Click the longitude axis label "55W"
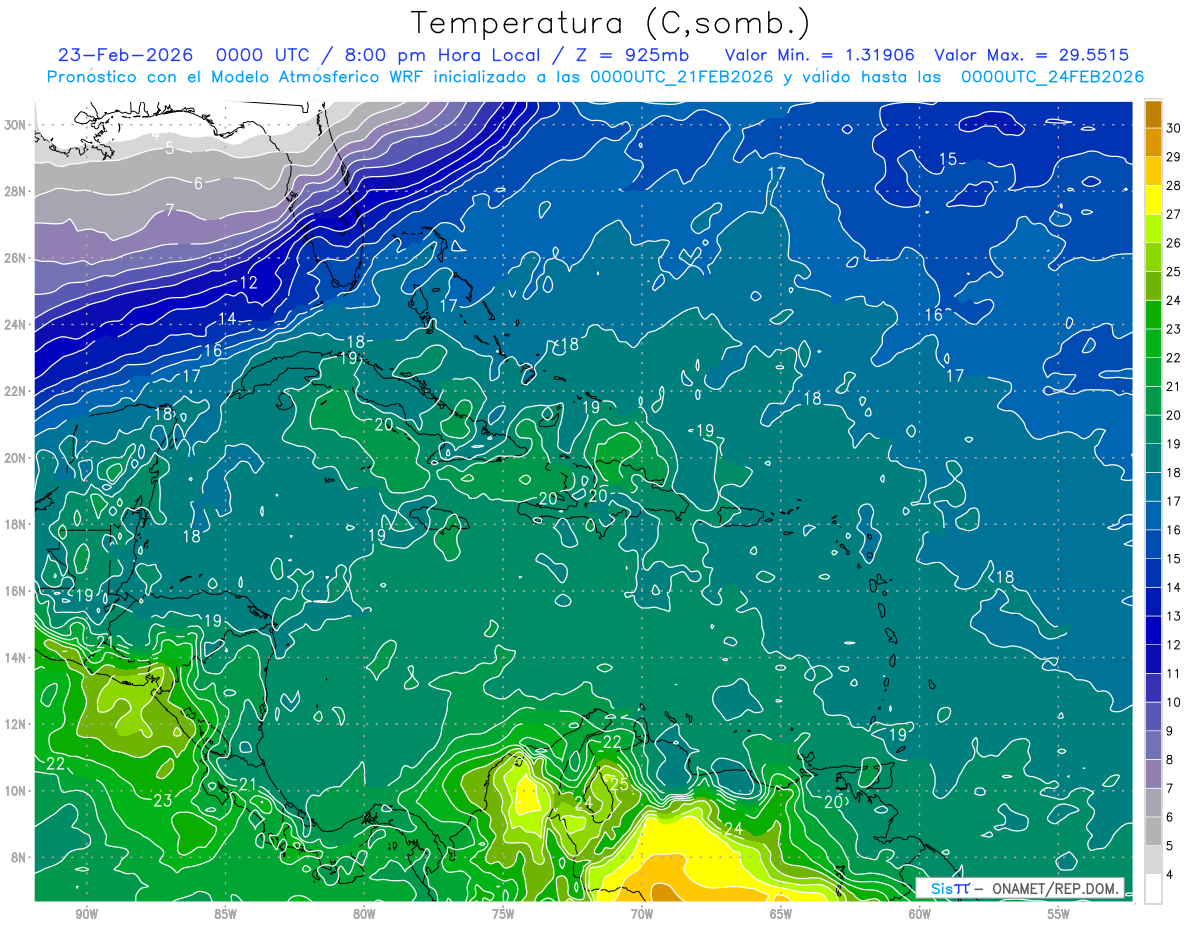 point(1059,914)
